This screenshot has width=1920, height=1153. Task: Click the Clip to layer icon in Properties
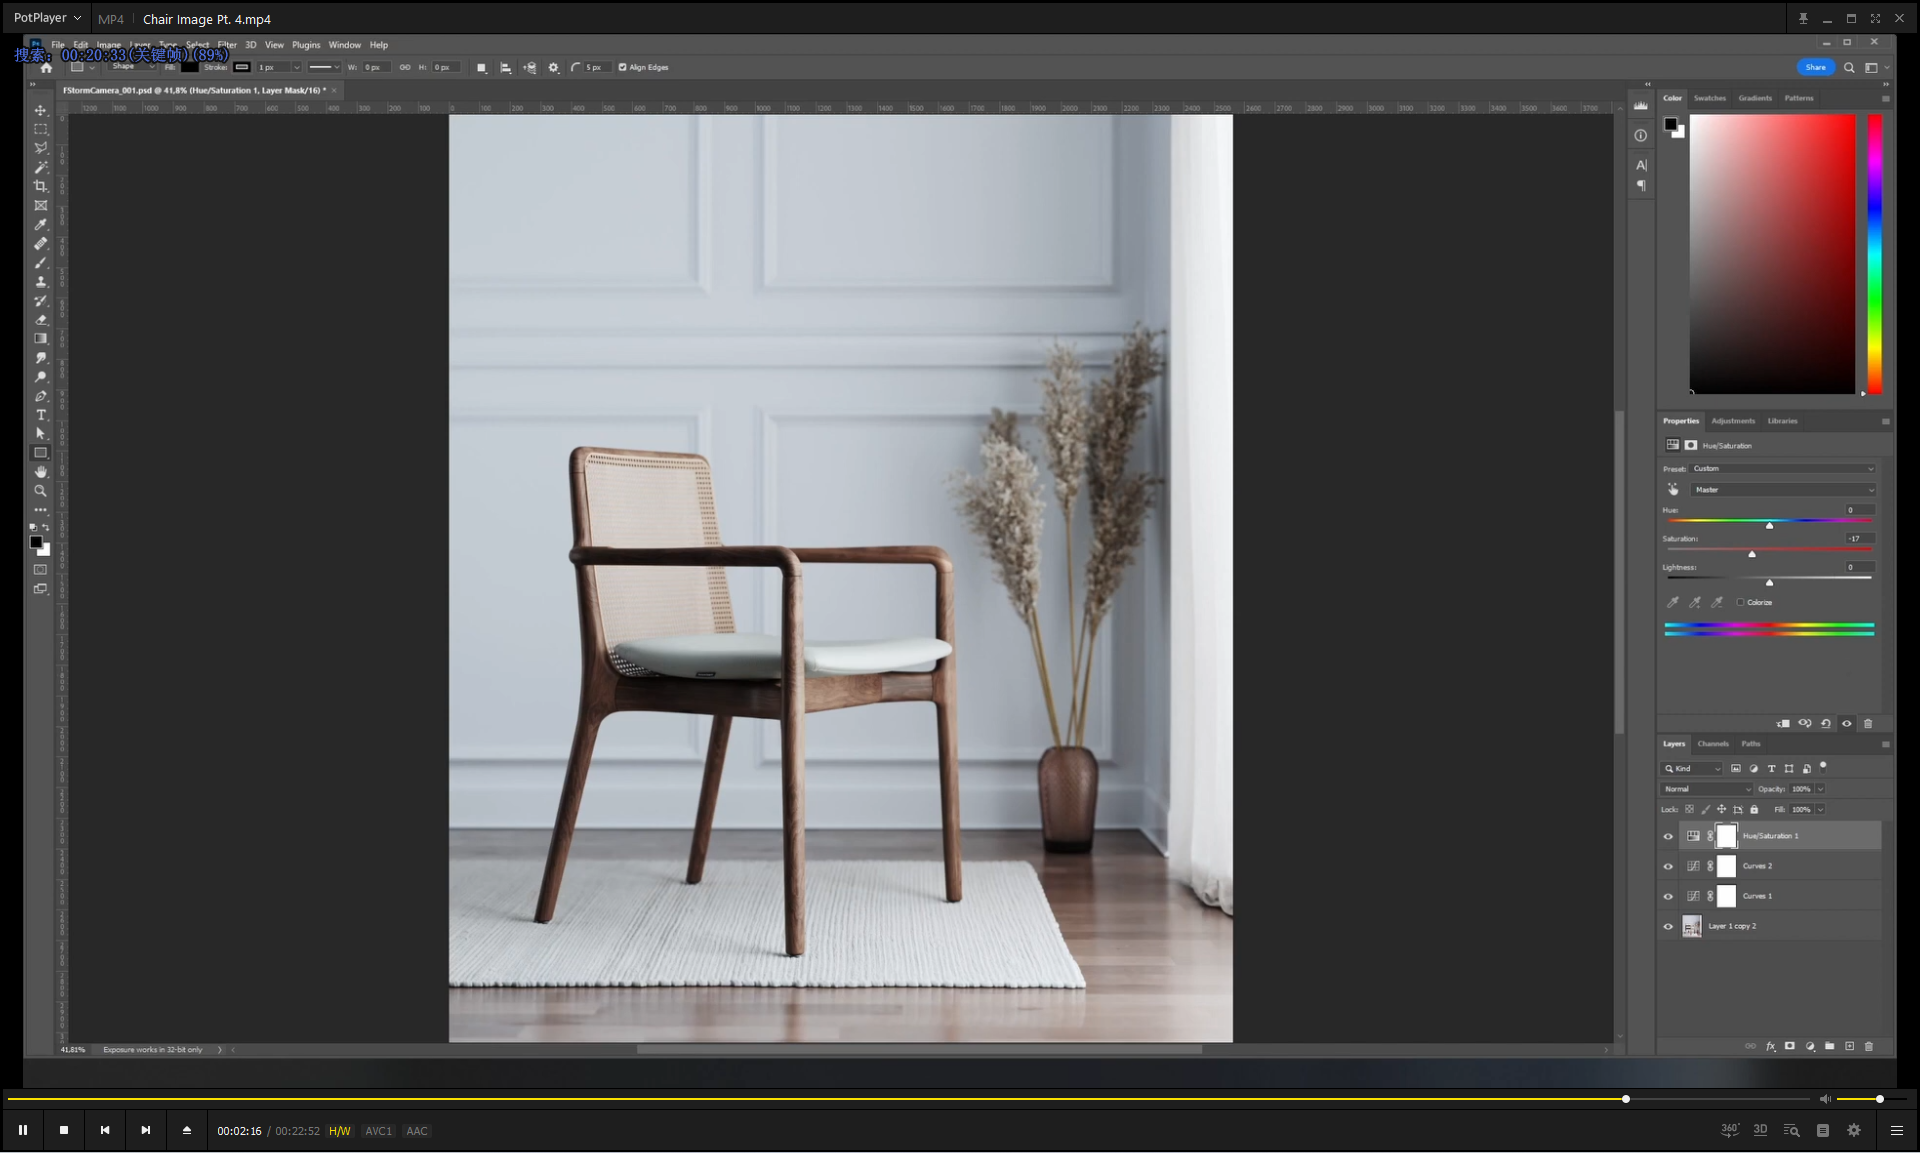click(x=1783, y=724)
